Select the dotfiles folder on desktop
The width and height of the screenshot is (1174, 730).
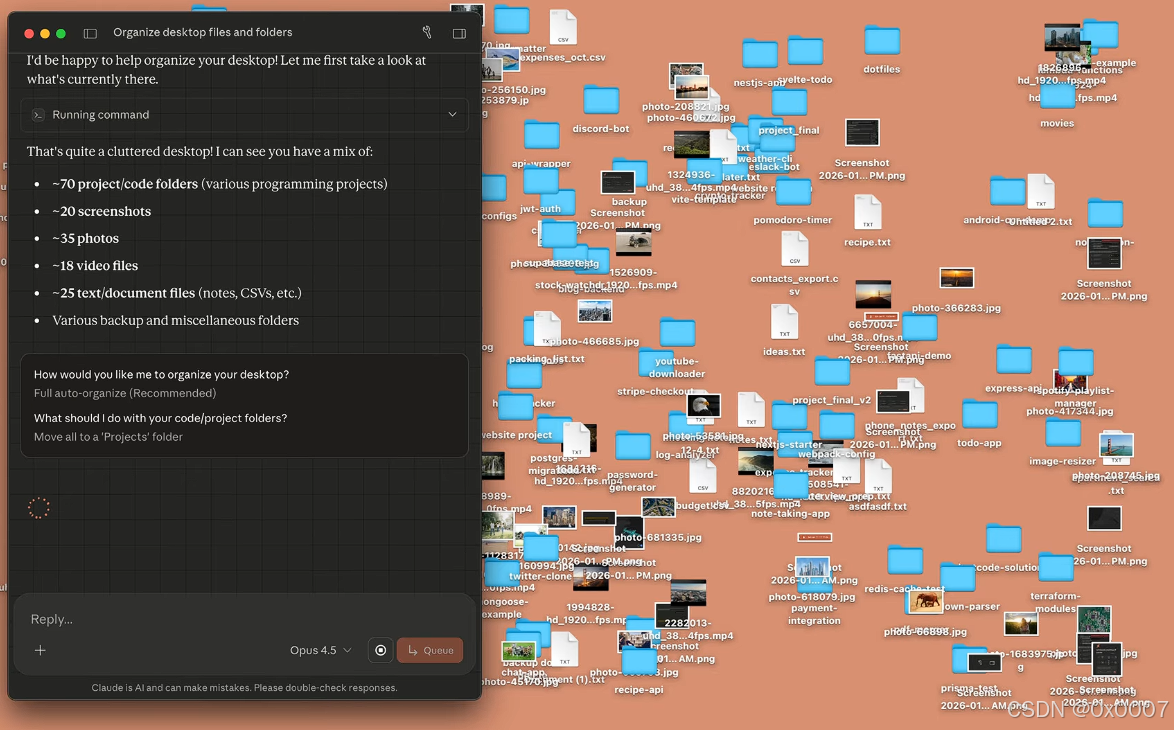pos(882,41)
